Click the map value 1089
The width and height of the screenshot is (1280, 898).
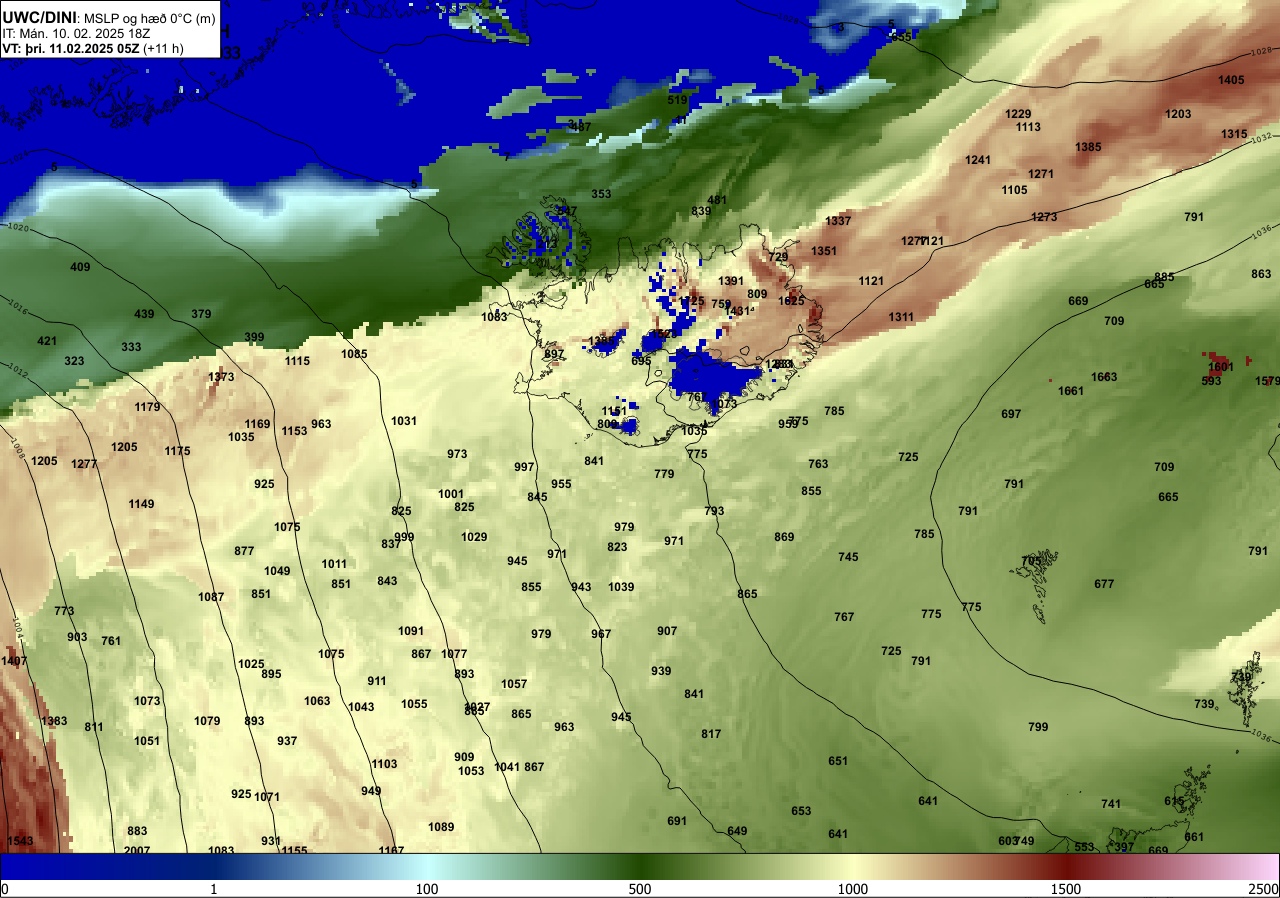coord(441,827)
